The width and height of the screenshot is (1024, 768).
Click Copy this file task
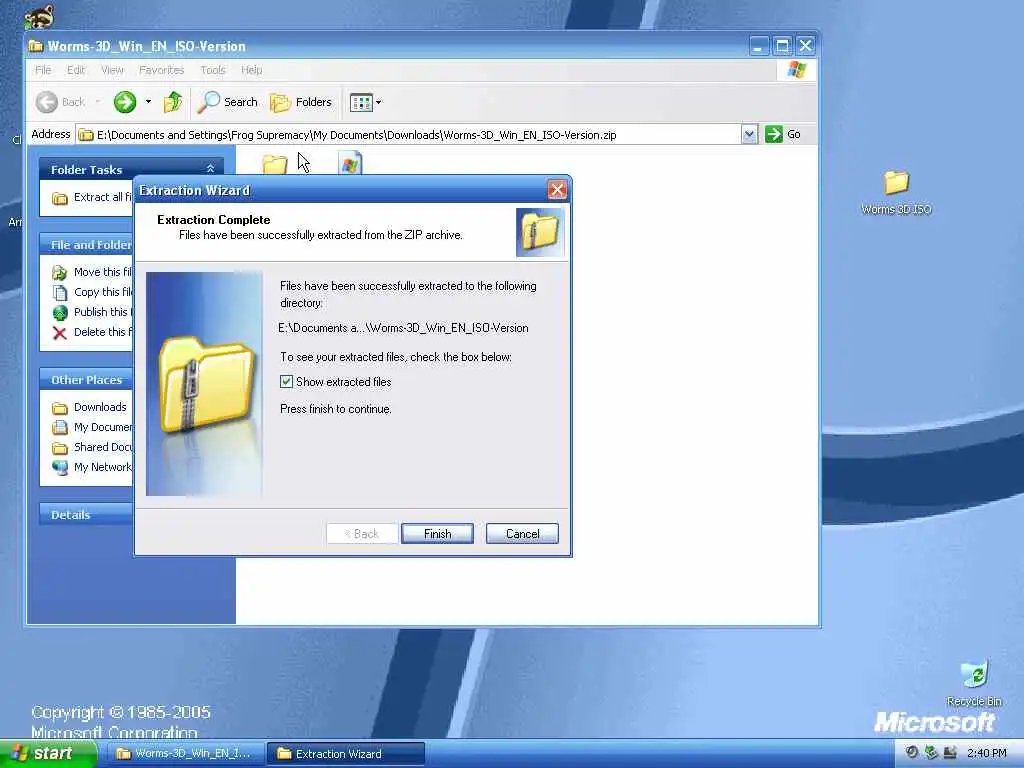[x=103, y=292]
